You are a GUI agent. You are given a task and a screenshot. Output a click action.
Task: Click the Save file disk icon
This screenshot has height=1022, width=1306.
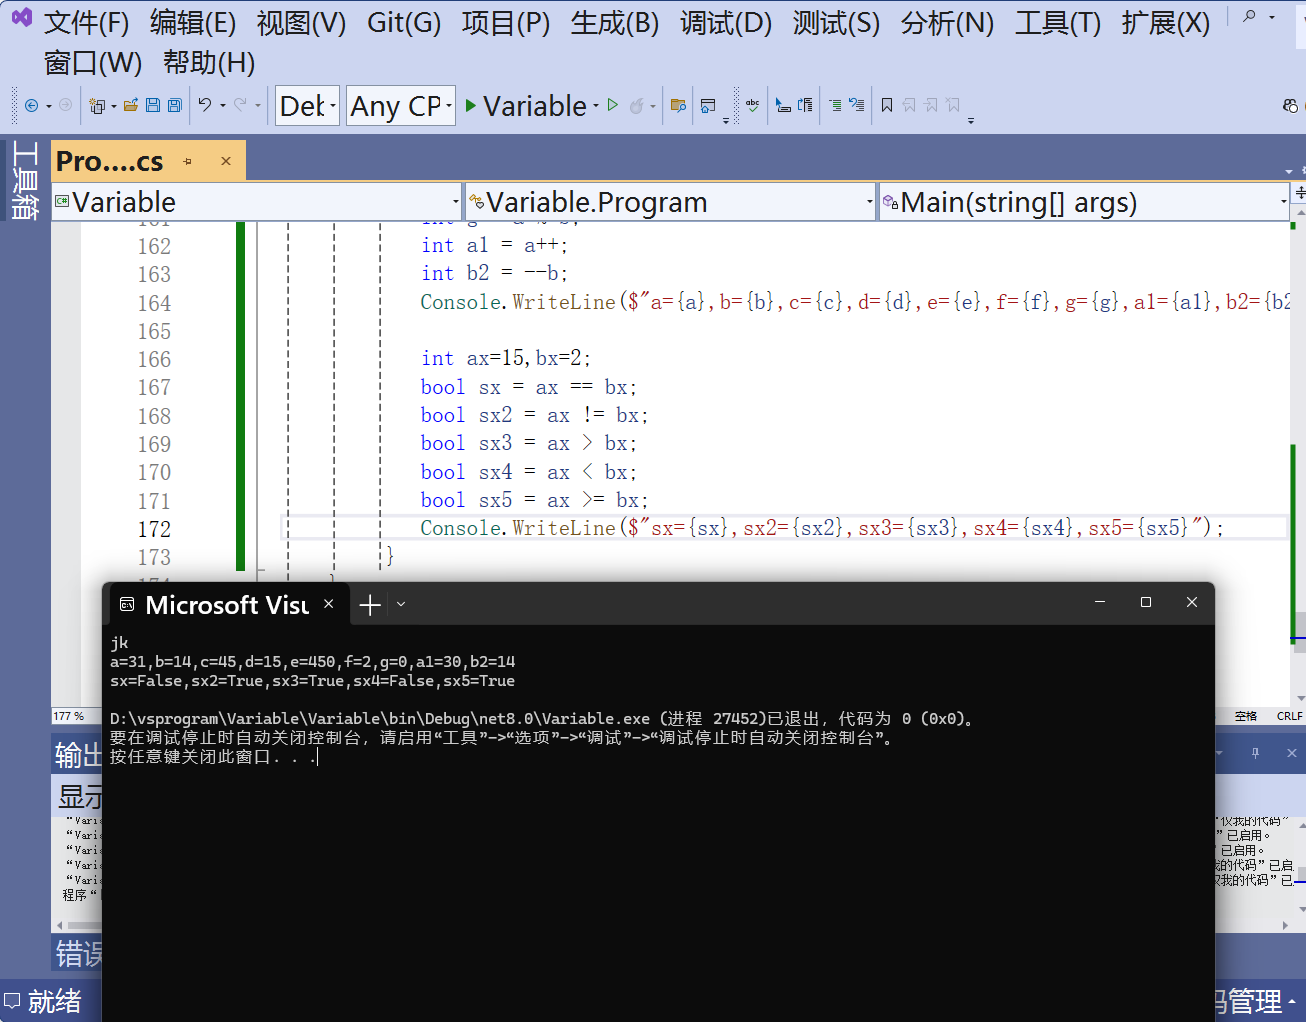pos(153,105)
